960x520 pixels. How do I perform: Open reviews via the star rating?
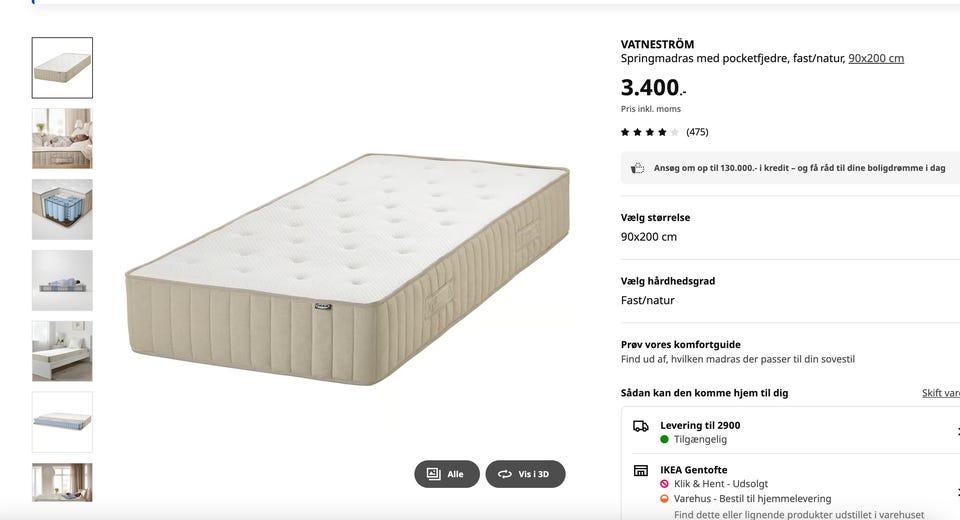point(649,132)
